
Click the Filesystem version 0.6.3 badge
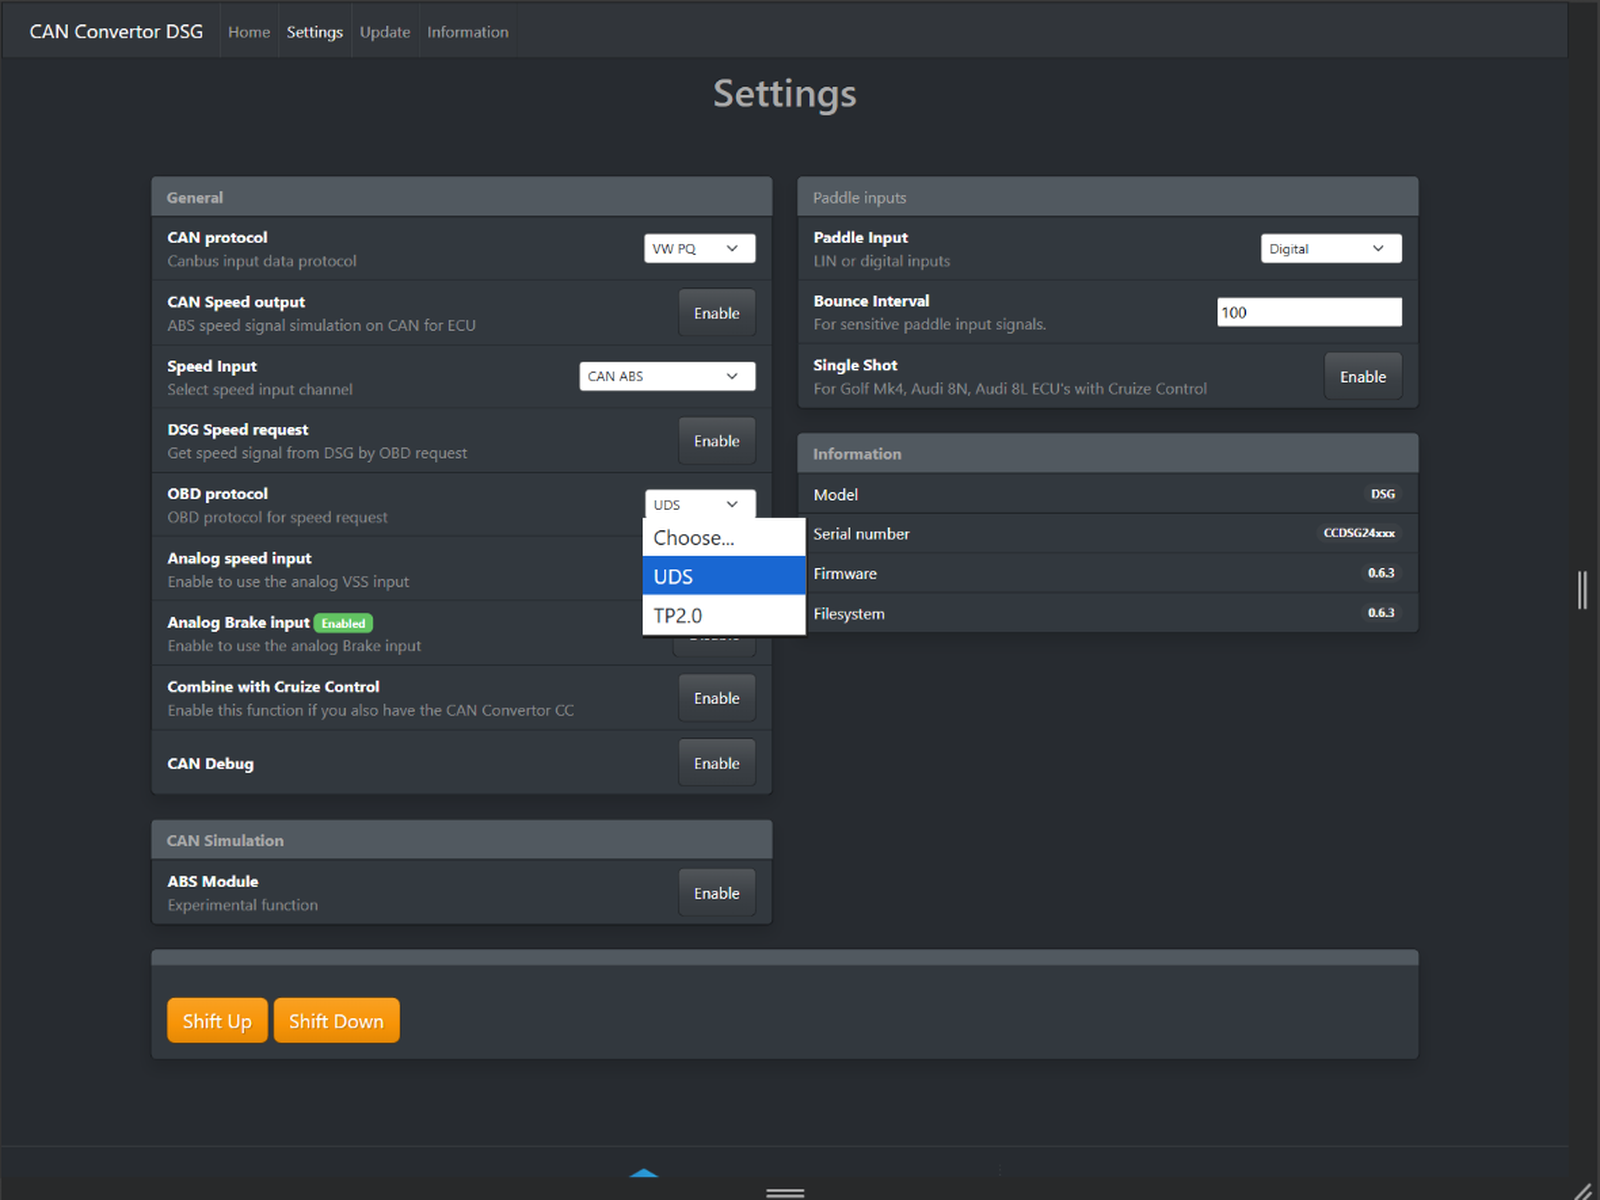click(1381, 613)
